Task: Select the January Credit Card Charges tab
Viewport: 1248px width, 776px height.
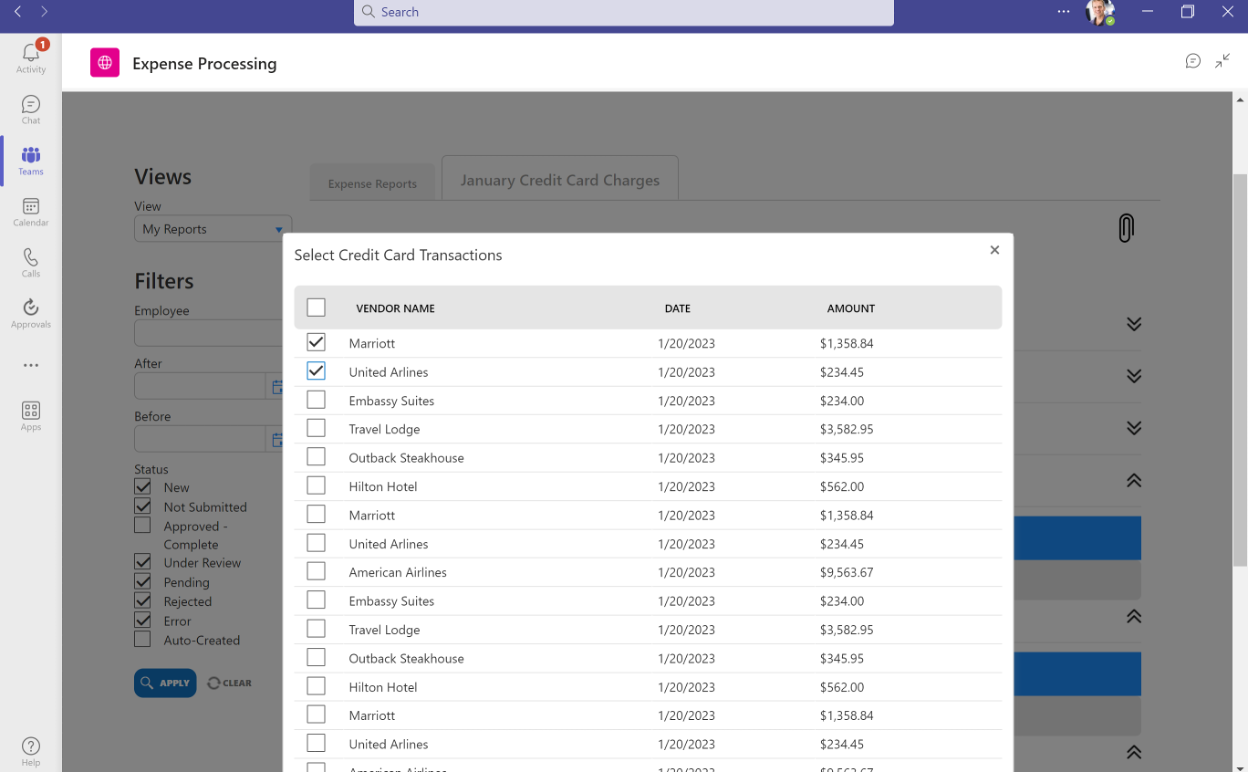Action: coord(560,180)
